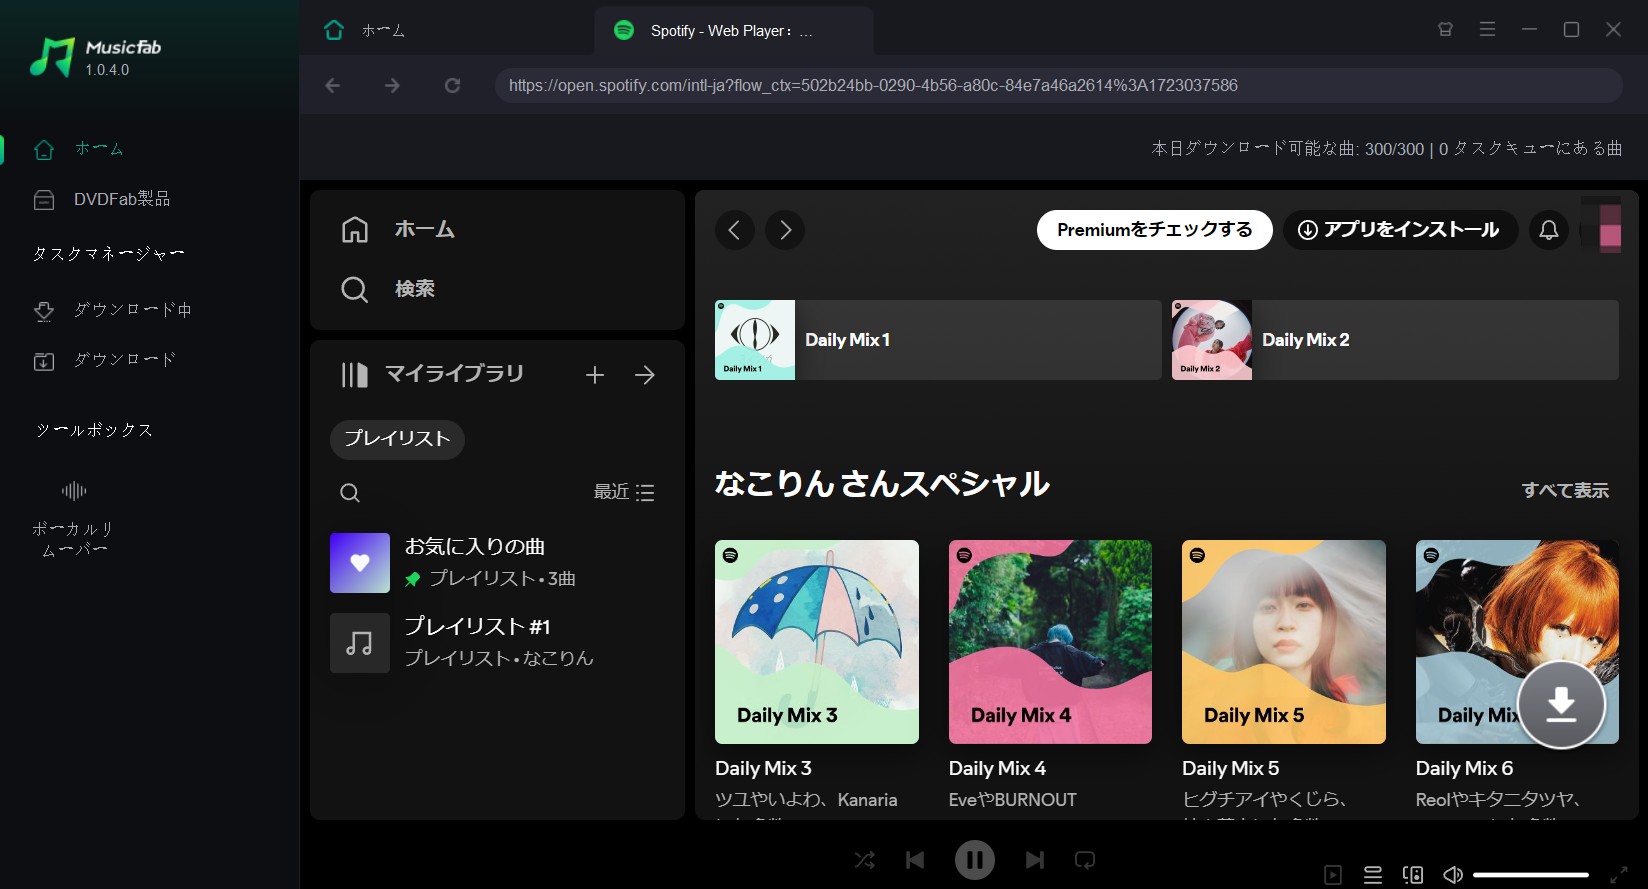Open the Daily Mix 1 shortcut

click(x=938, y=340)
